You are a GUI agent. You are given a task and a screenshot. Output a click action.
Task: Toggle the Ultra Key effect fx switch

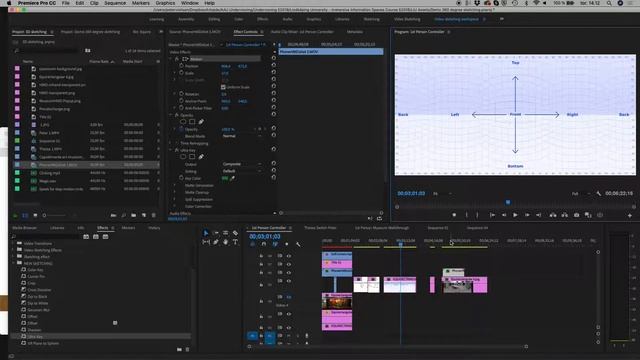177,150
